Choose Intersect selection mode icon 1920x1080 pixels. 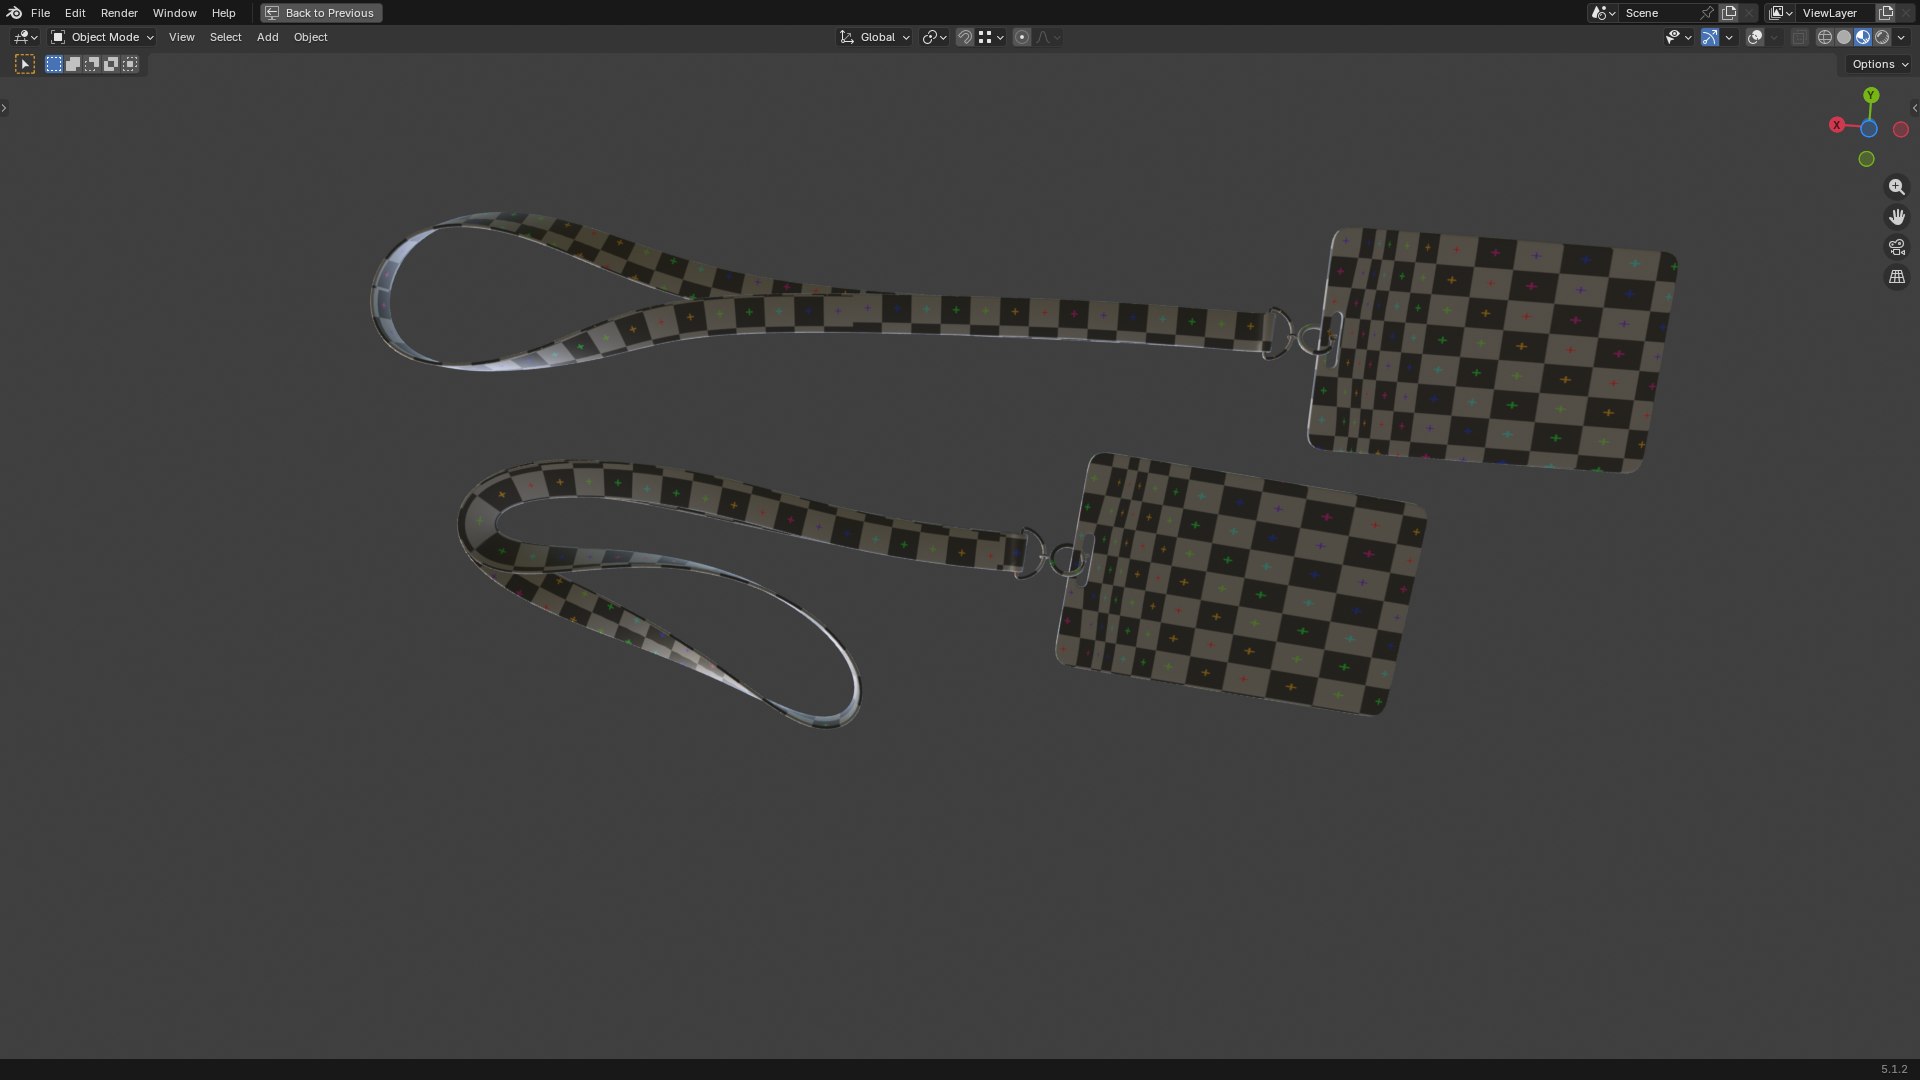pyautogui.click(x=130, y=64)
